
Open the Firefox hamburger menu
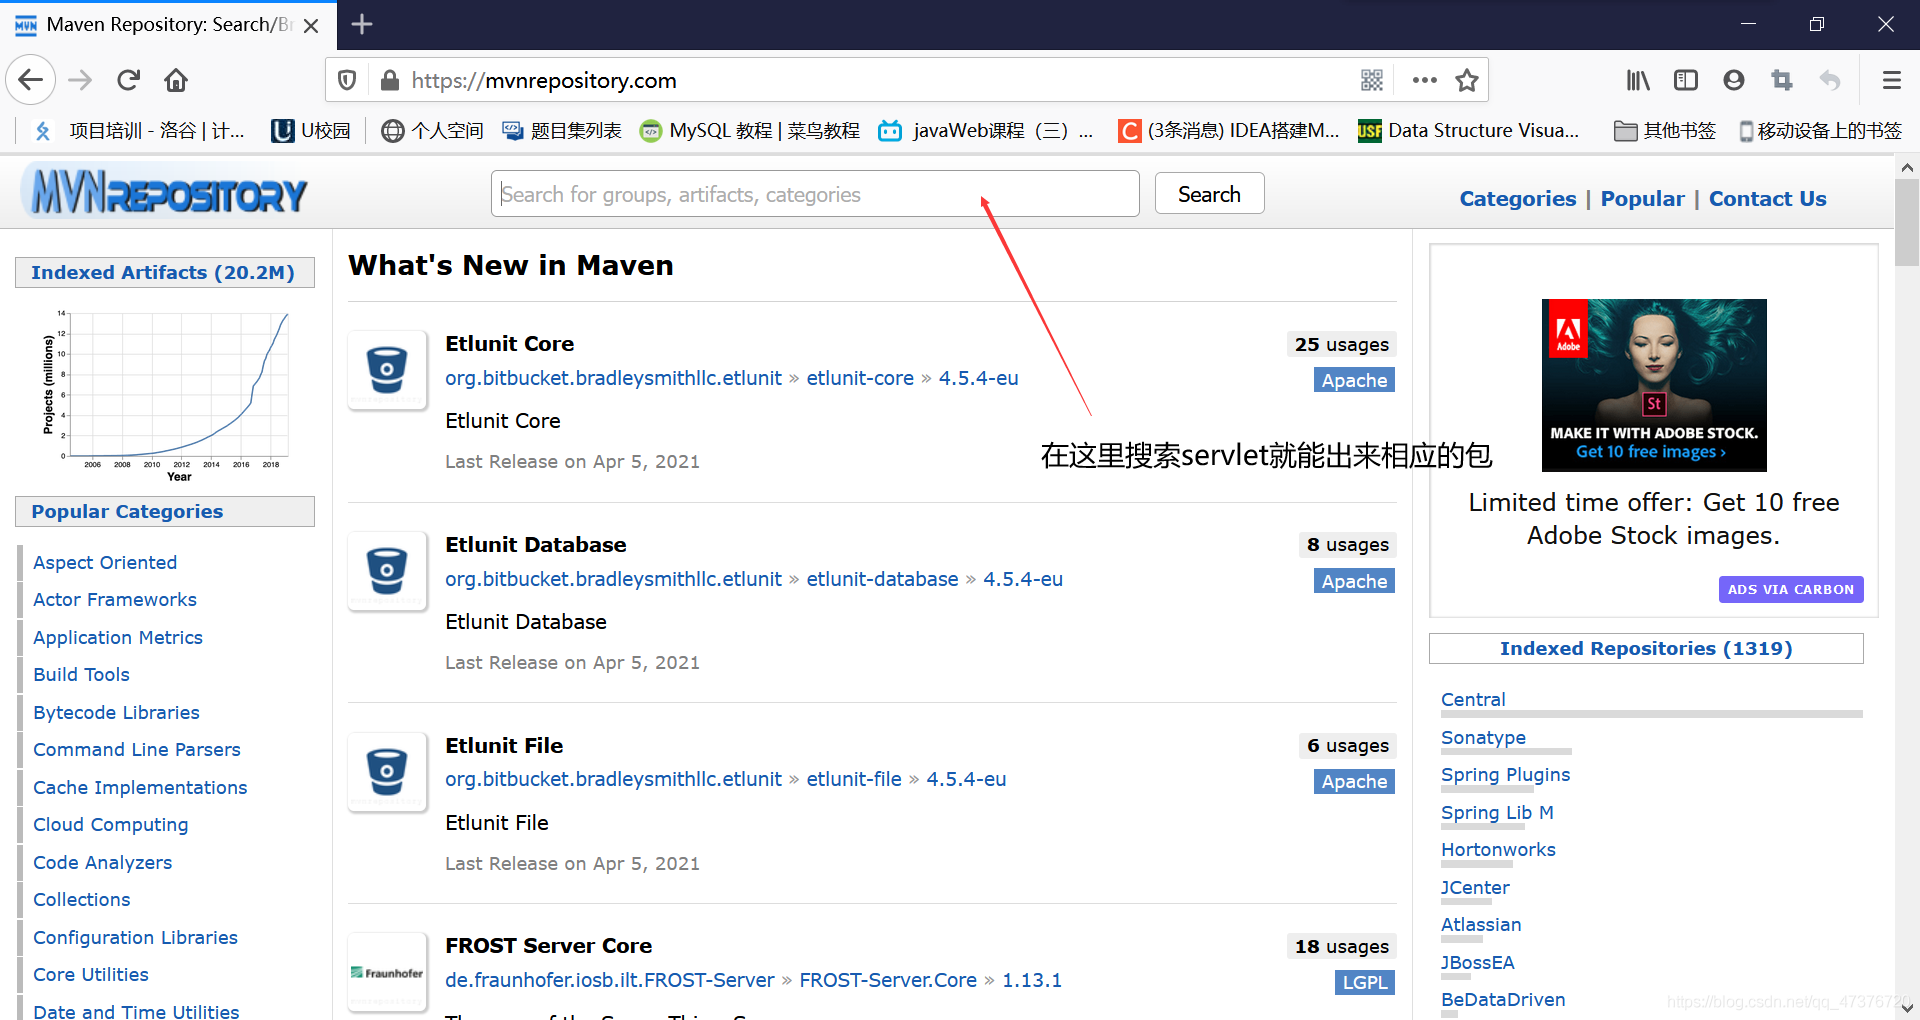coord(1891,80)
